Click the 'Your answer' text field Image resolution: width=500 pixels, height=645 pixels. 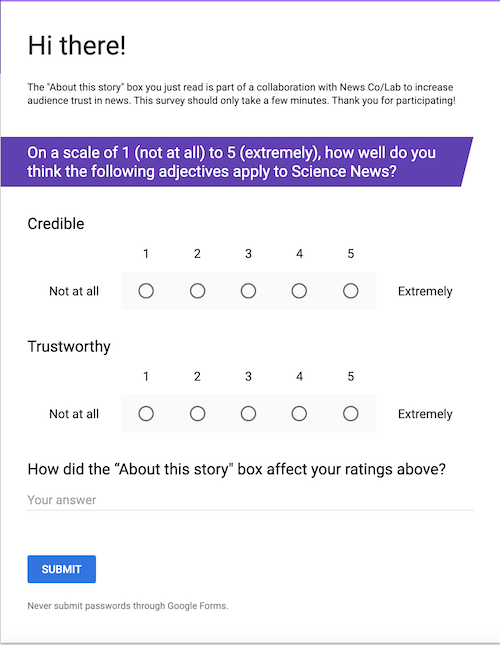(x=251, y=500)
